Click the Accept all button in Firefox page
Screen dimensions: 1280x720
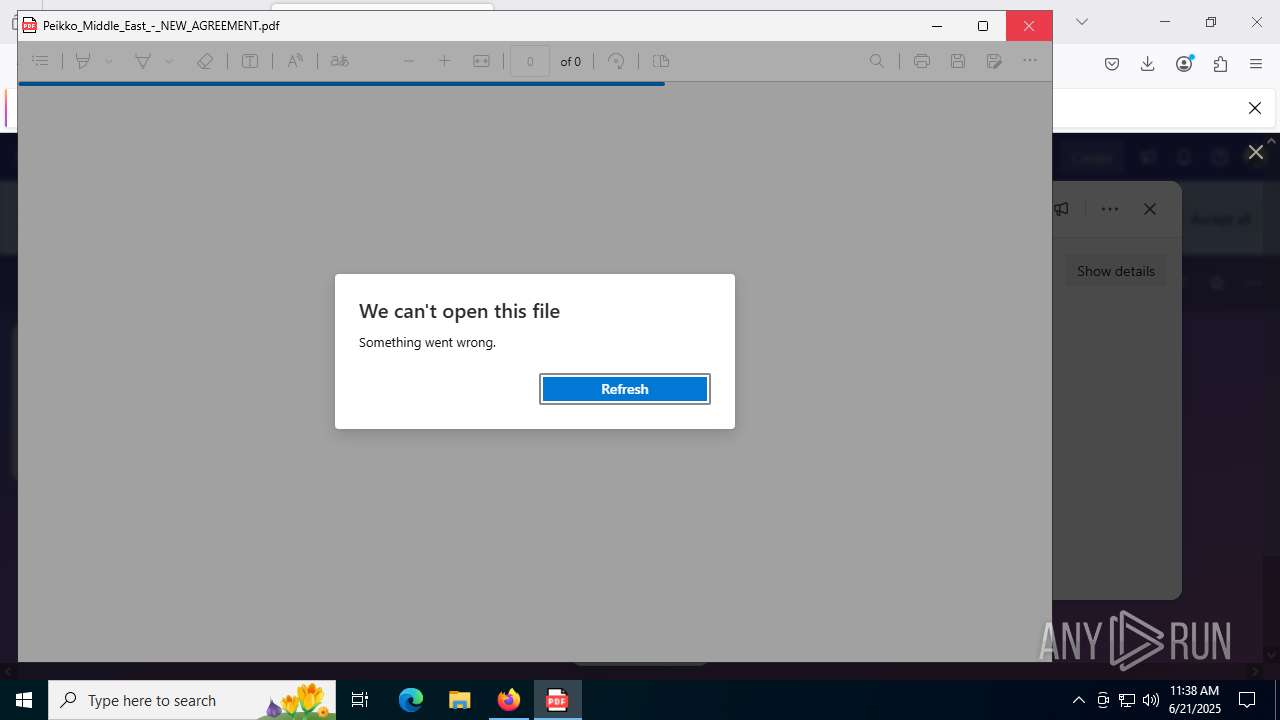click(1221, 219)
